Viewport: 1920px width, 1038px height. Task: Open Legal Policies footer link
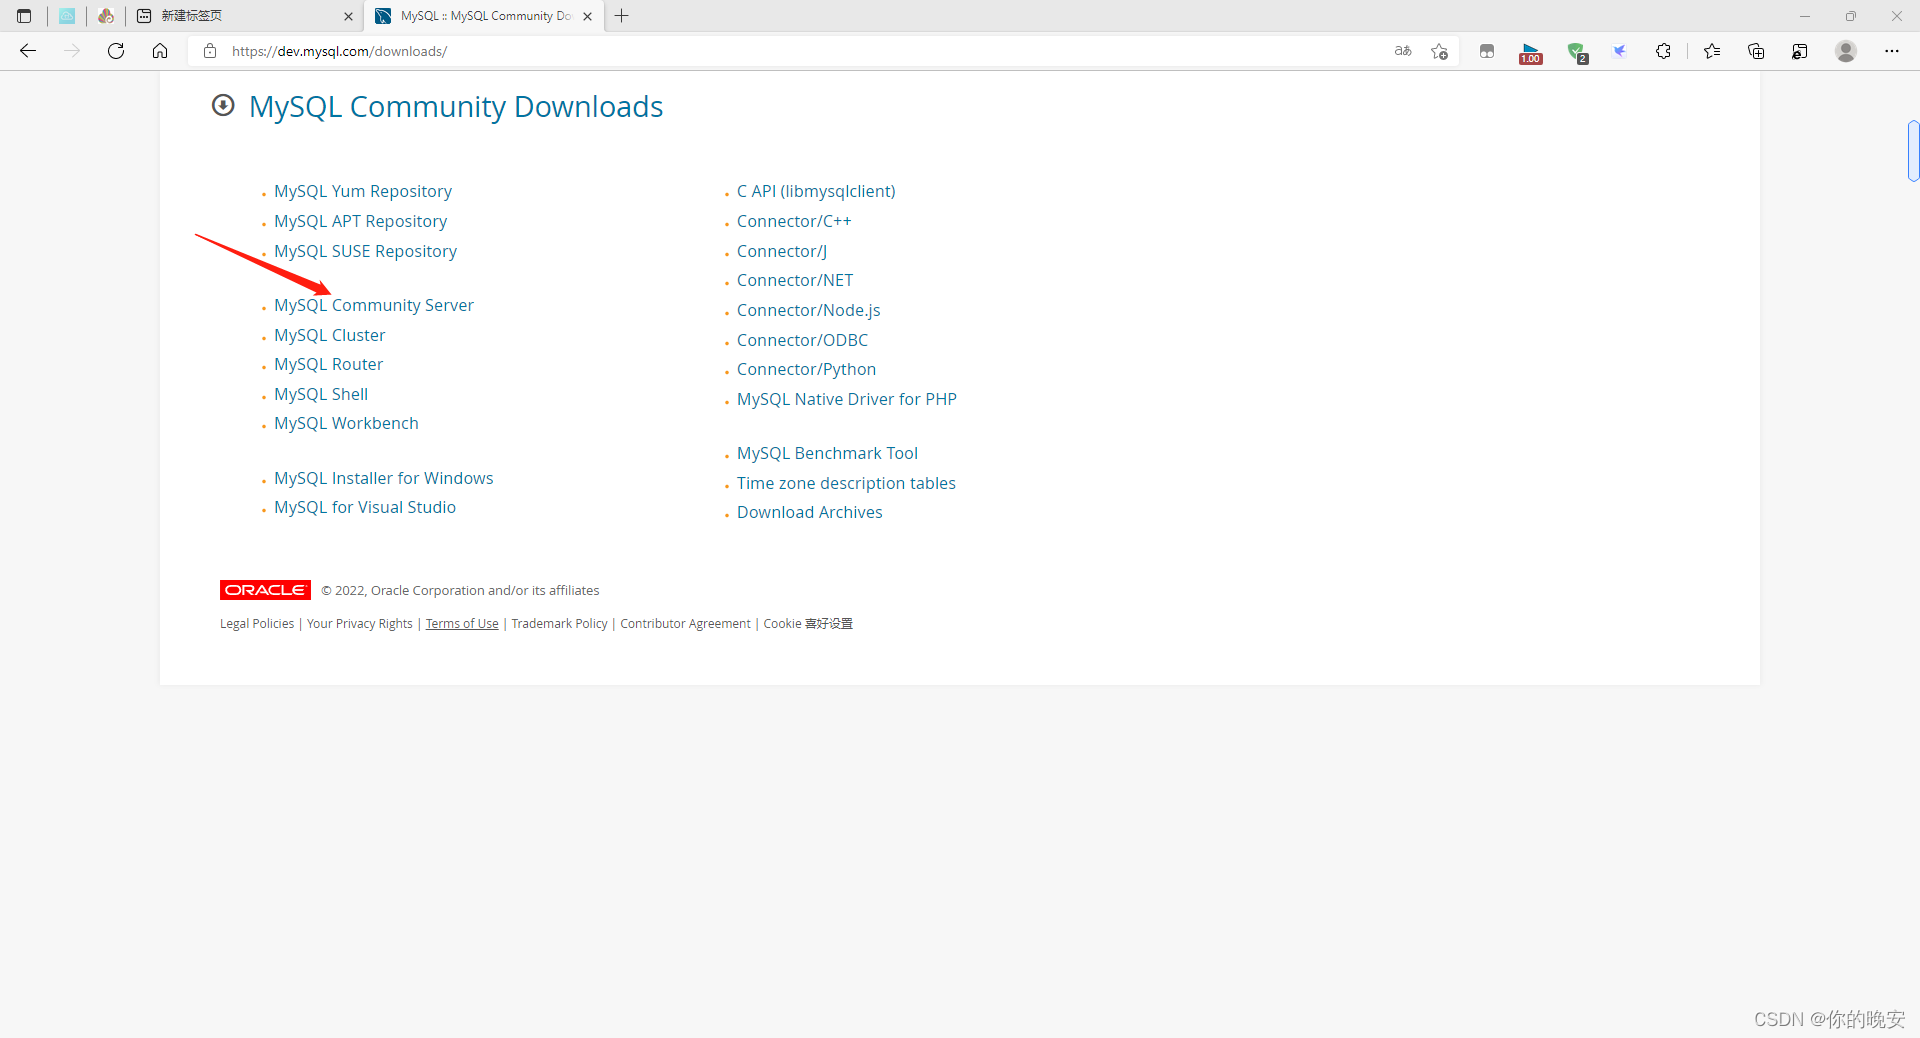[x=257, y=623]
